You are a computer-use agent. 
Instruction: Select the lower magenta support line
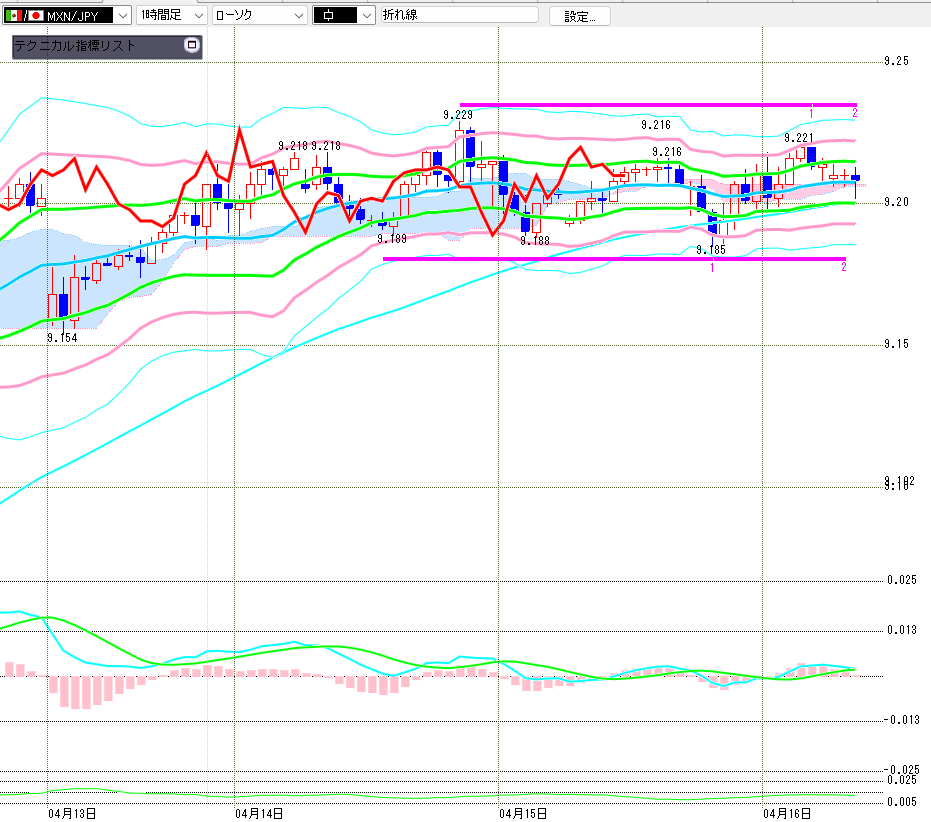pyautogui.click(x=600, y=259)
